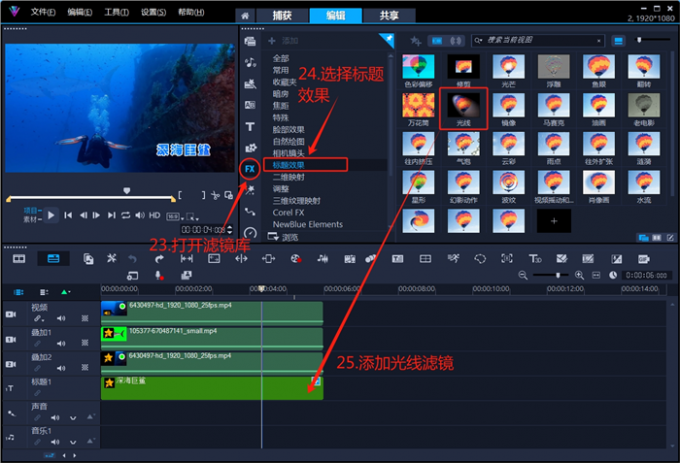
Task: Select the Corel FX category
Action: pos(288,212)
